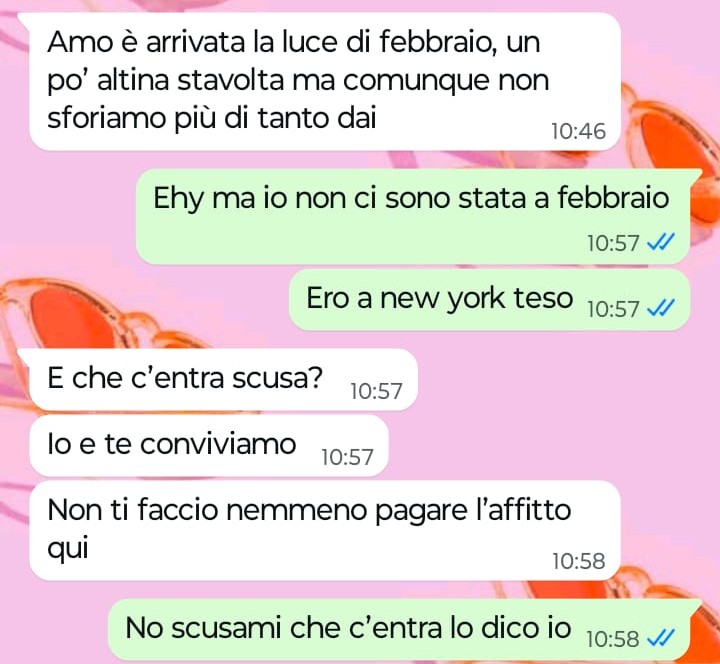This screenshot has width=720, height=664.
Task: Tap the 10:58 timestamp on the rent message
Action: pyautogui.click(x=578, y=561)
